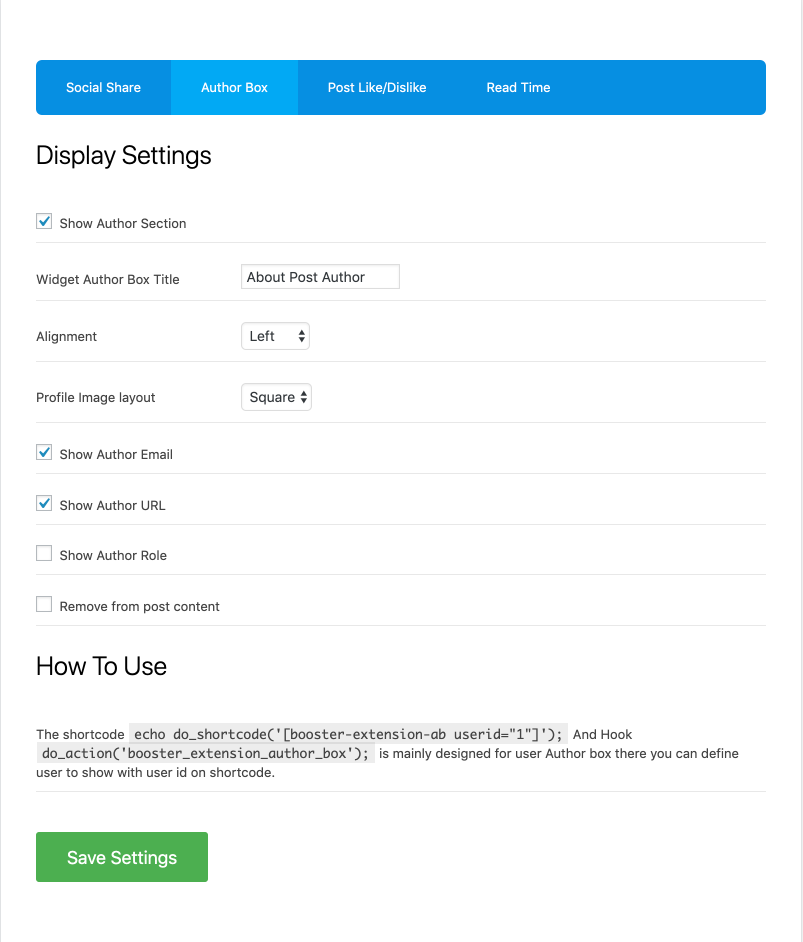Go to the Post Like/Dislike tab
Viewport: 803px width, 942px height.
[x=377, y=87]
